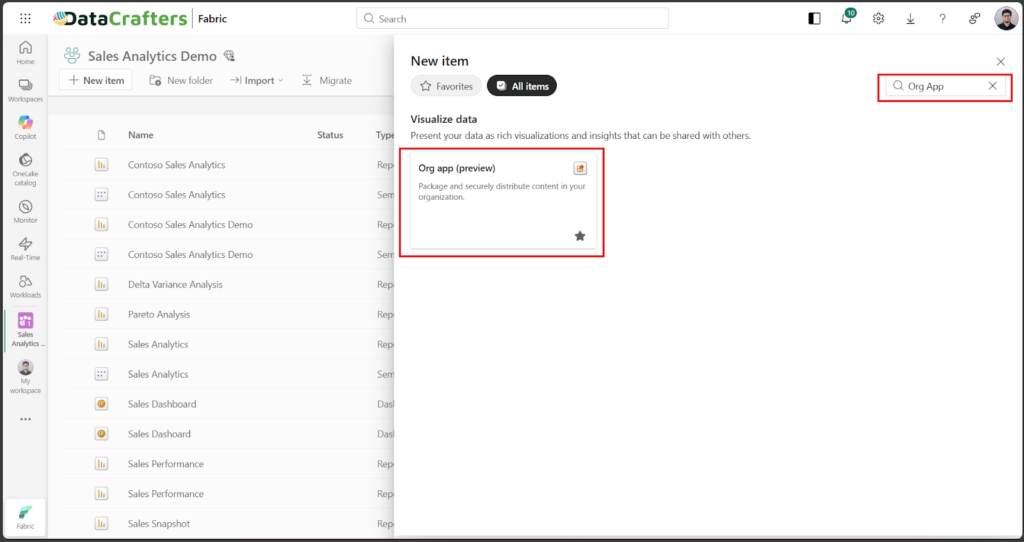The width and height of the screenshot is (1024, 542).
Task: Open Copilot in the left sidebar
Action: (25, 127)
